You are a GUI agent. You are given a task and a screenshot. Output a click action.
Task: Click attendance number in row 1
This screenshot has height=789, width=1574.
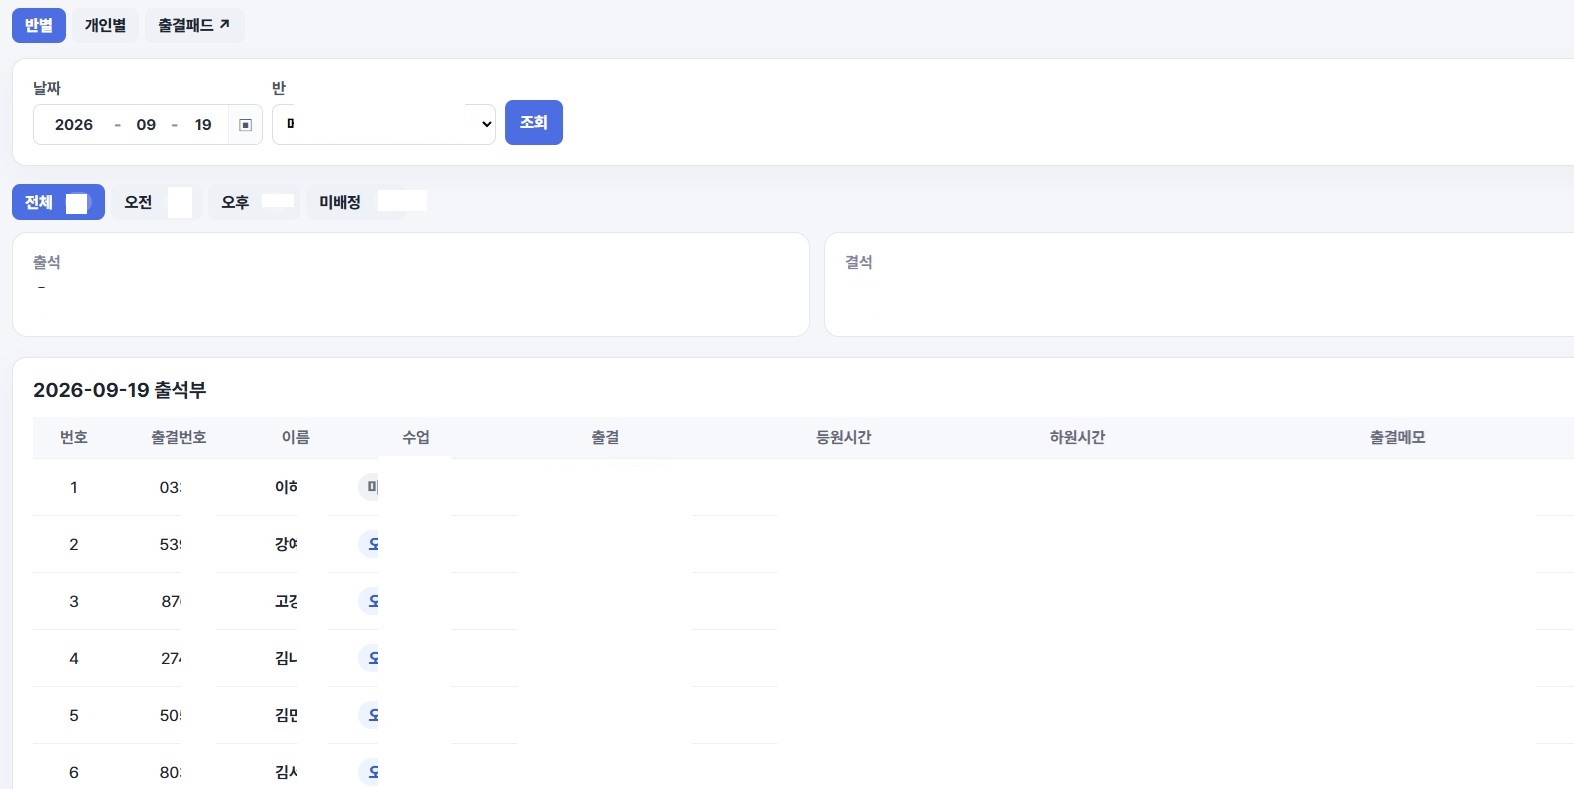pyautogui.click(x=170, y=487)
